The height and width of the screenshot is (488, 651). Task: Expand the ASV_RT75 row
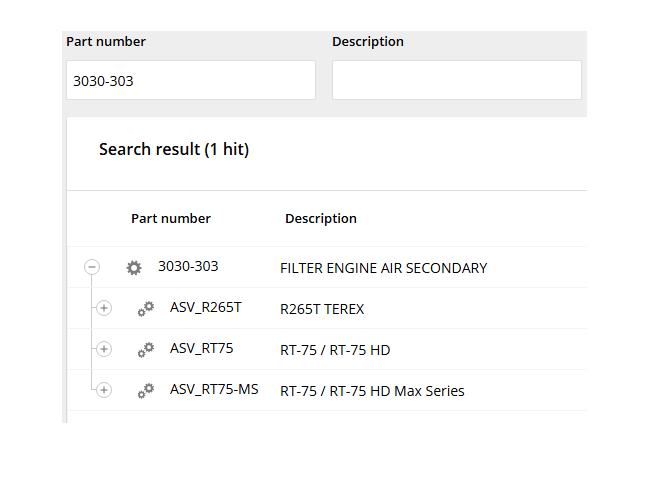click(x=104, y=349)
